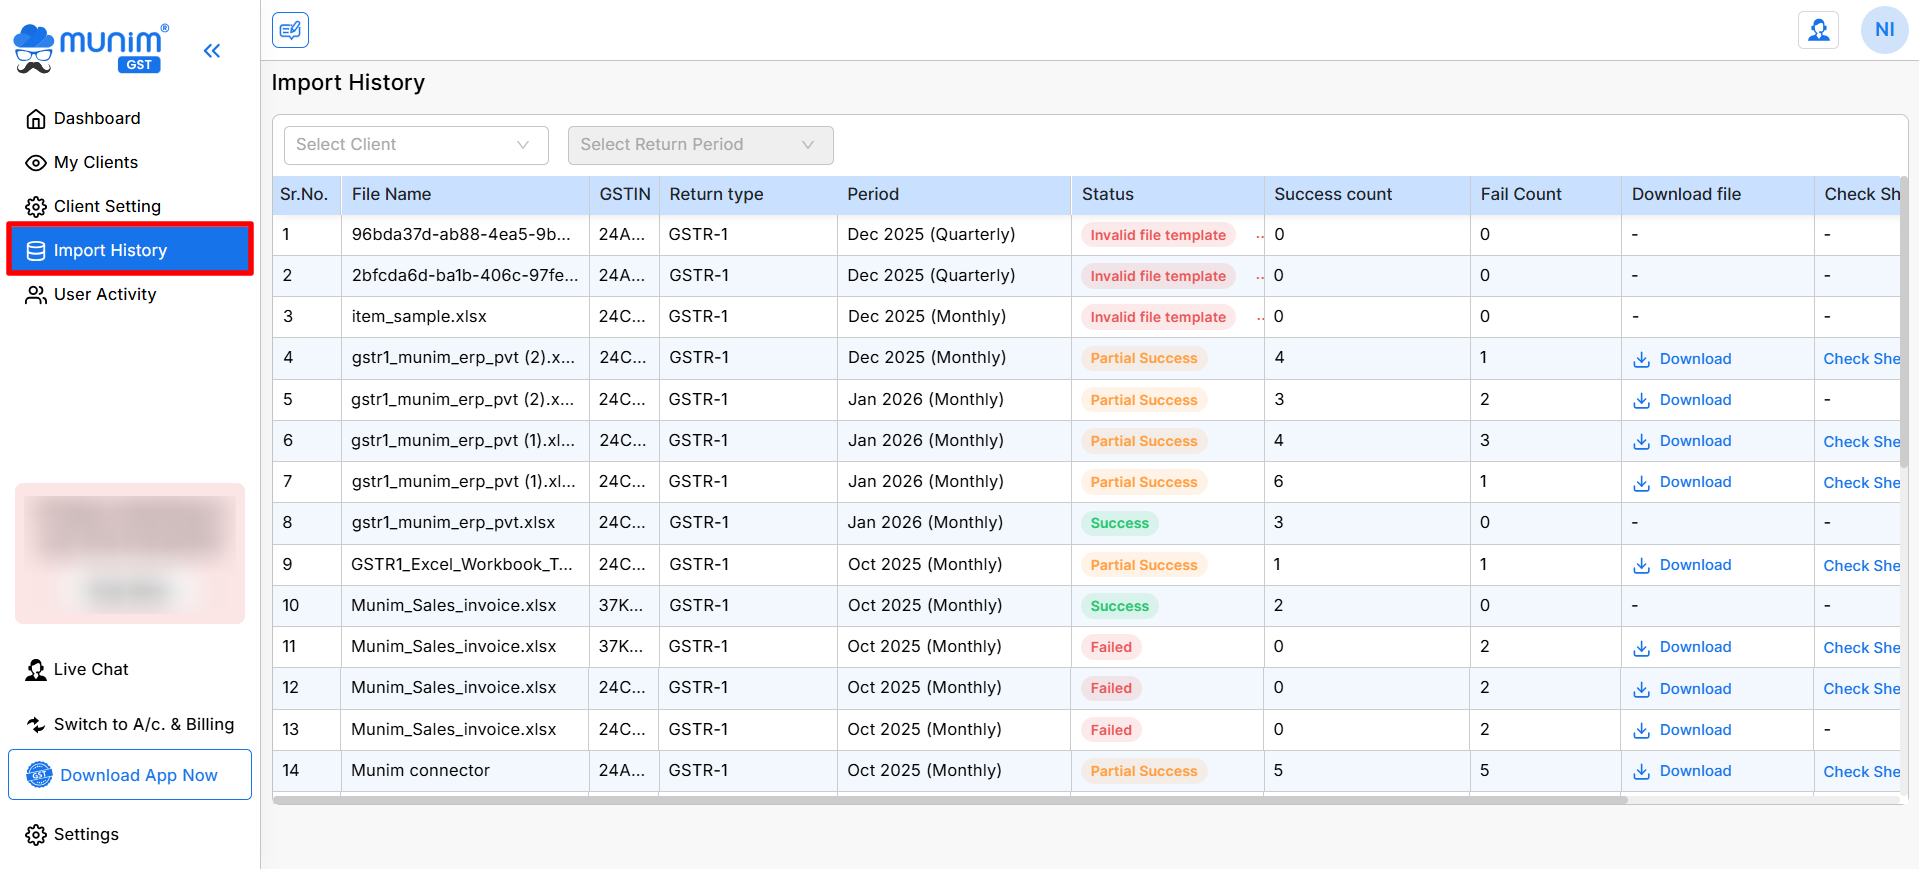Click the Munim GST logo
This screenshot has width=1919, height=869.
92,49
